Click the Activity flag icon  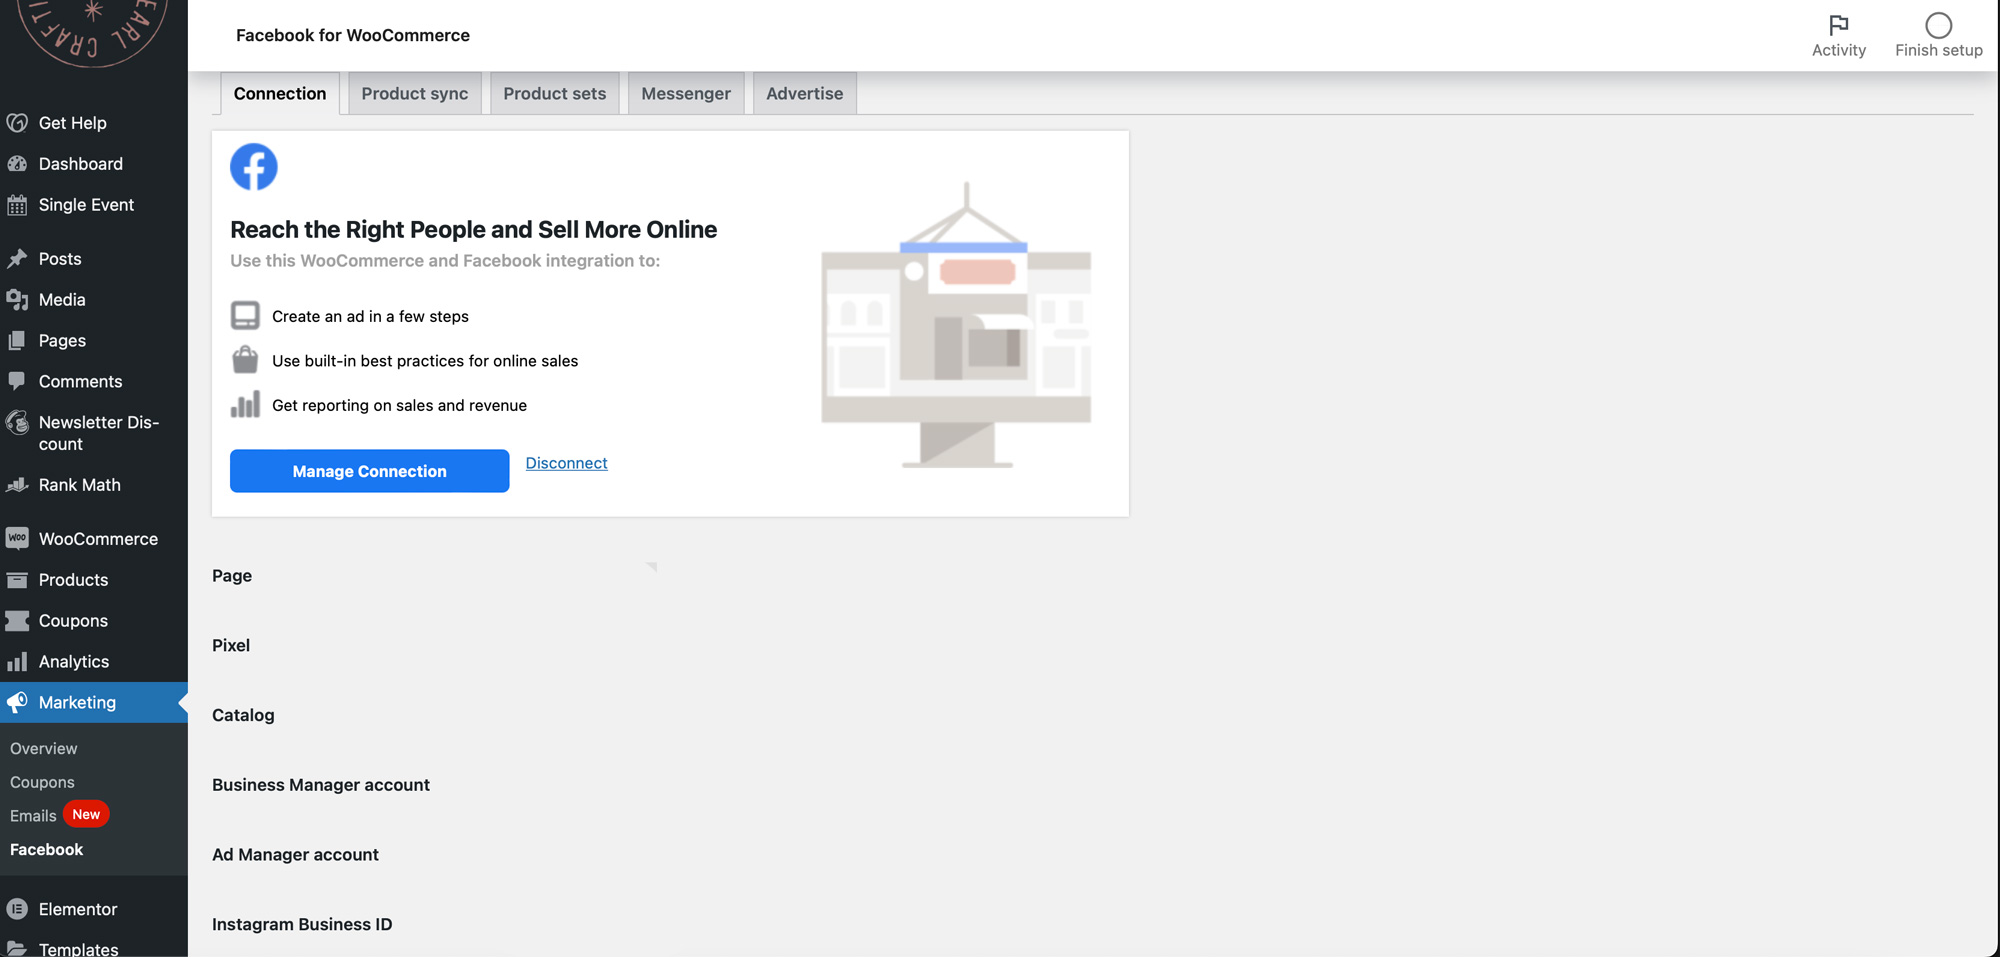click(1838, 25)
